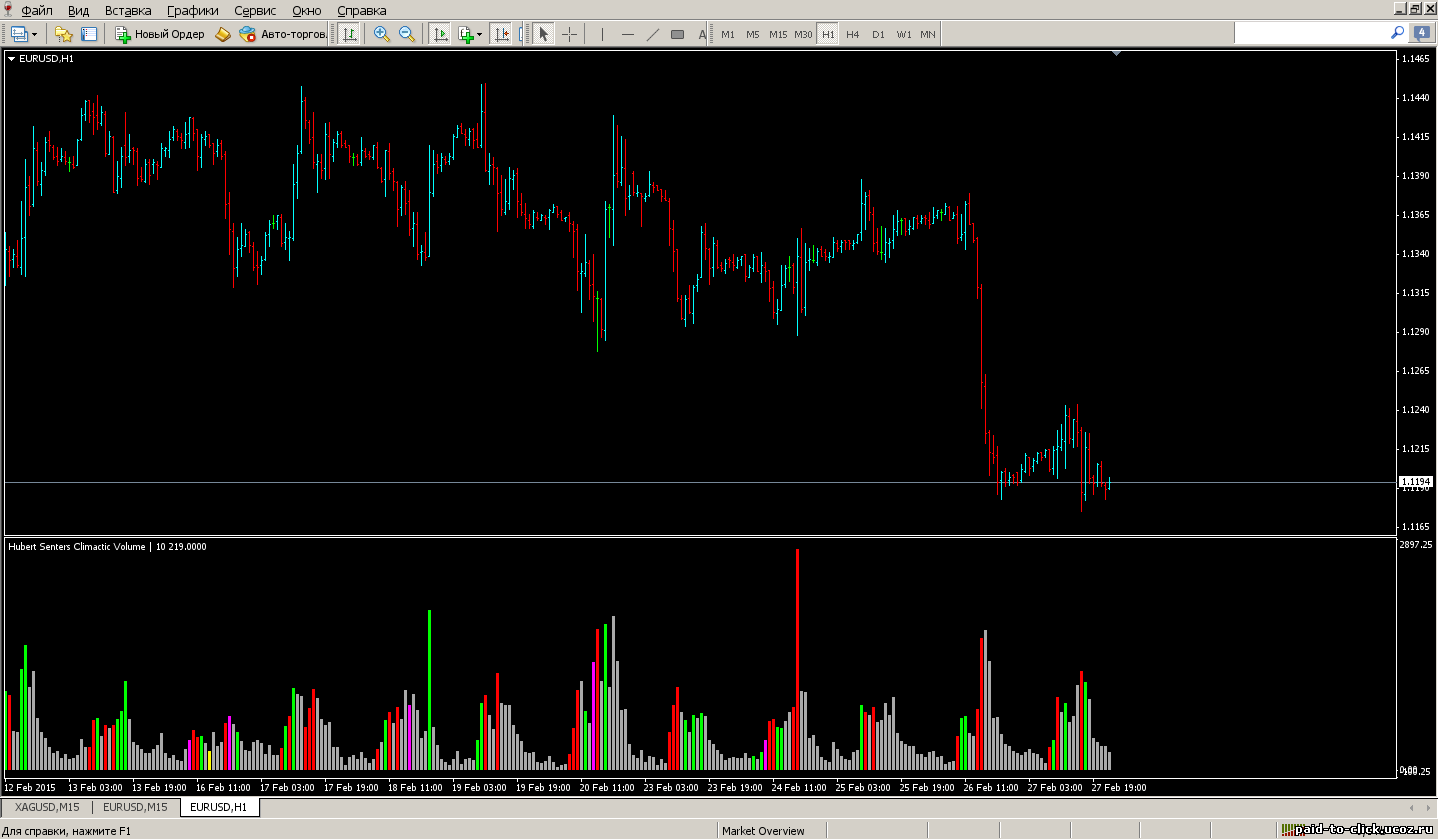
Task: Switch to M30 timeframe
Action: (803, 34)
